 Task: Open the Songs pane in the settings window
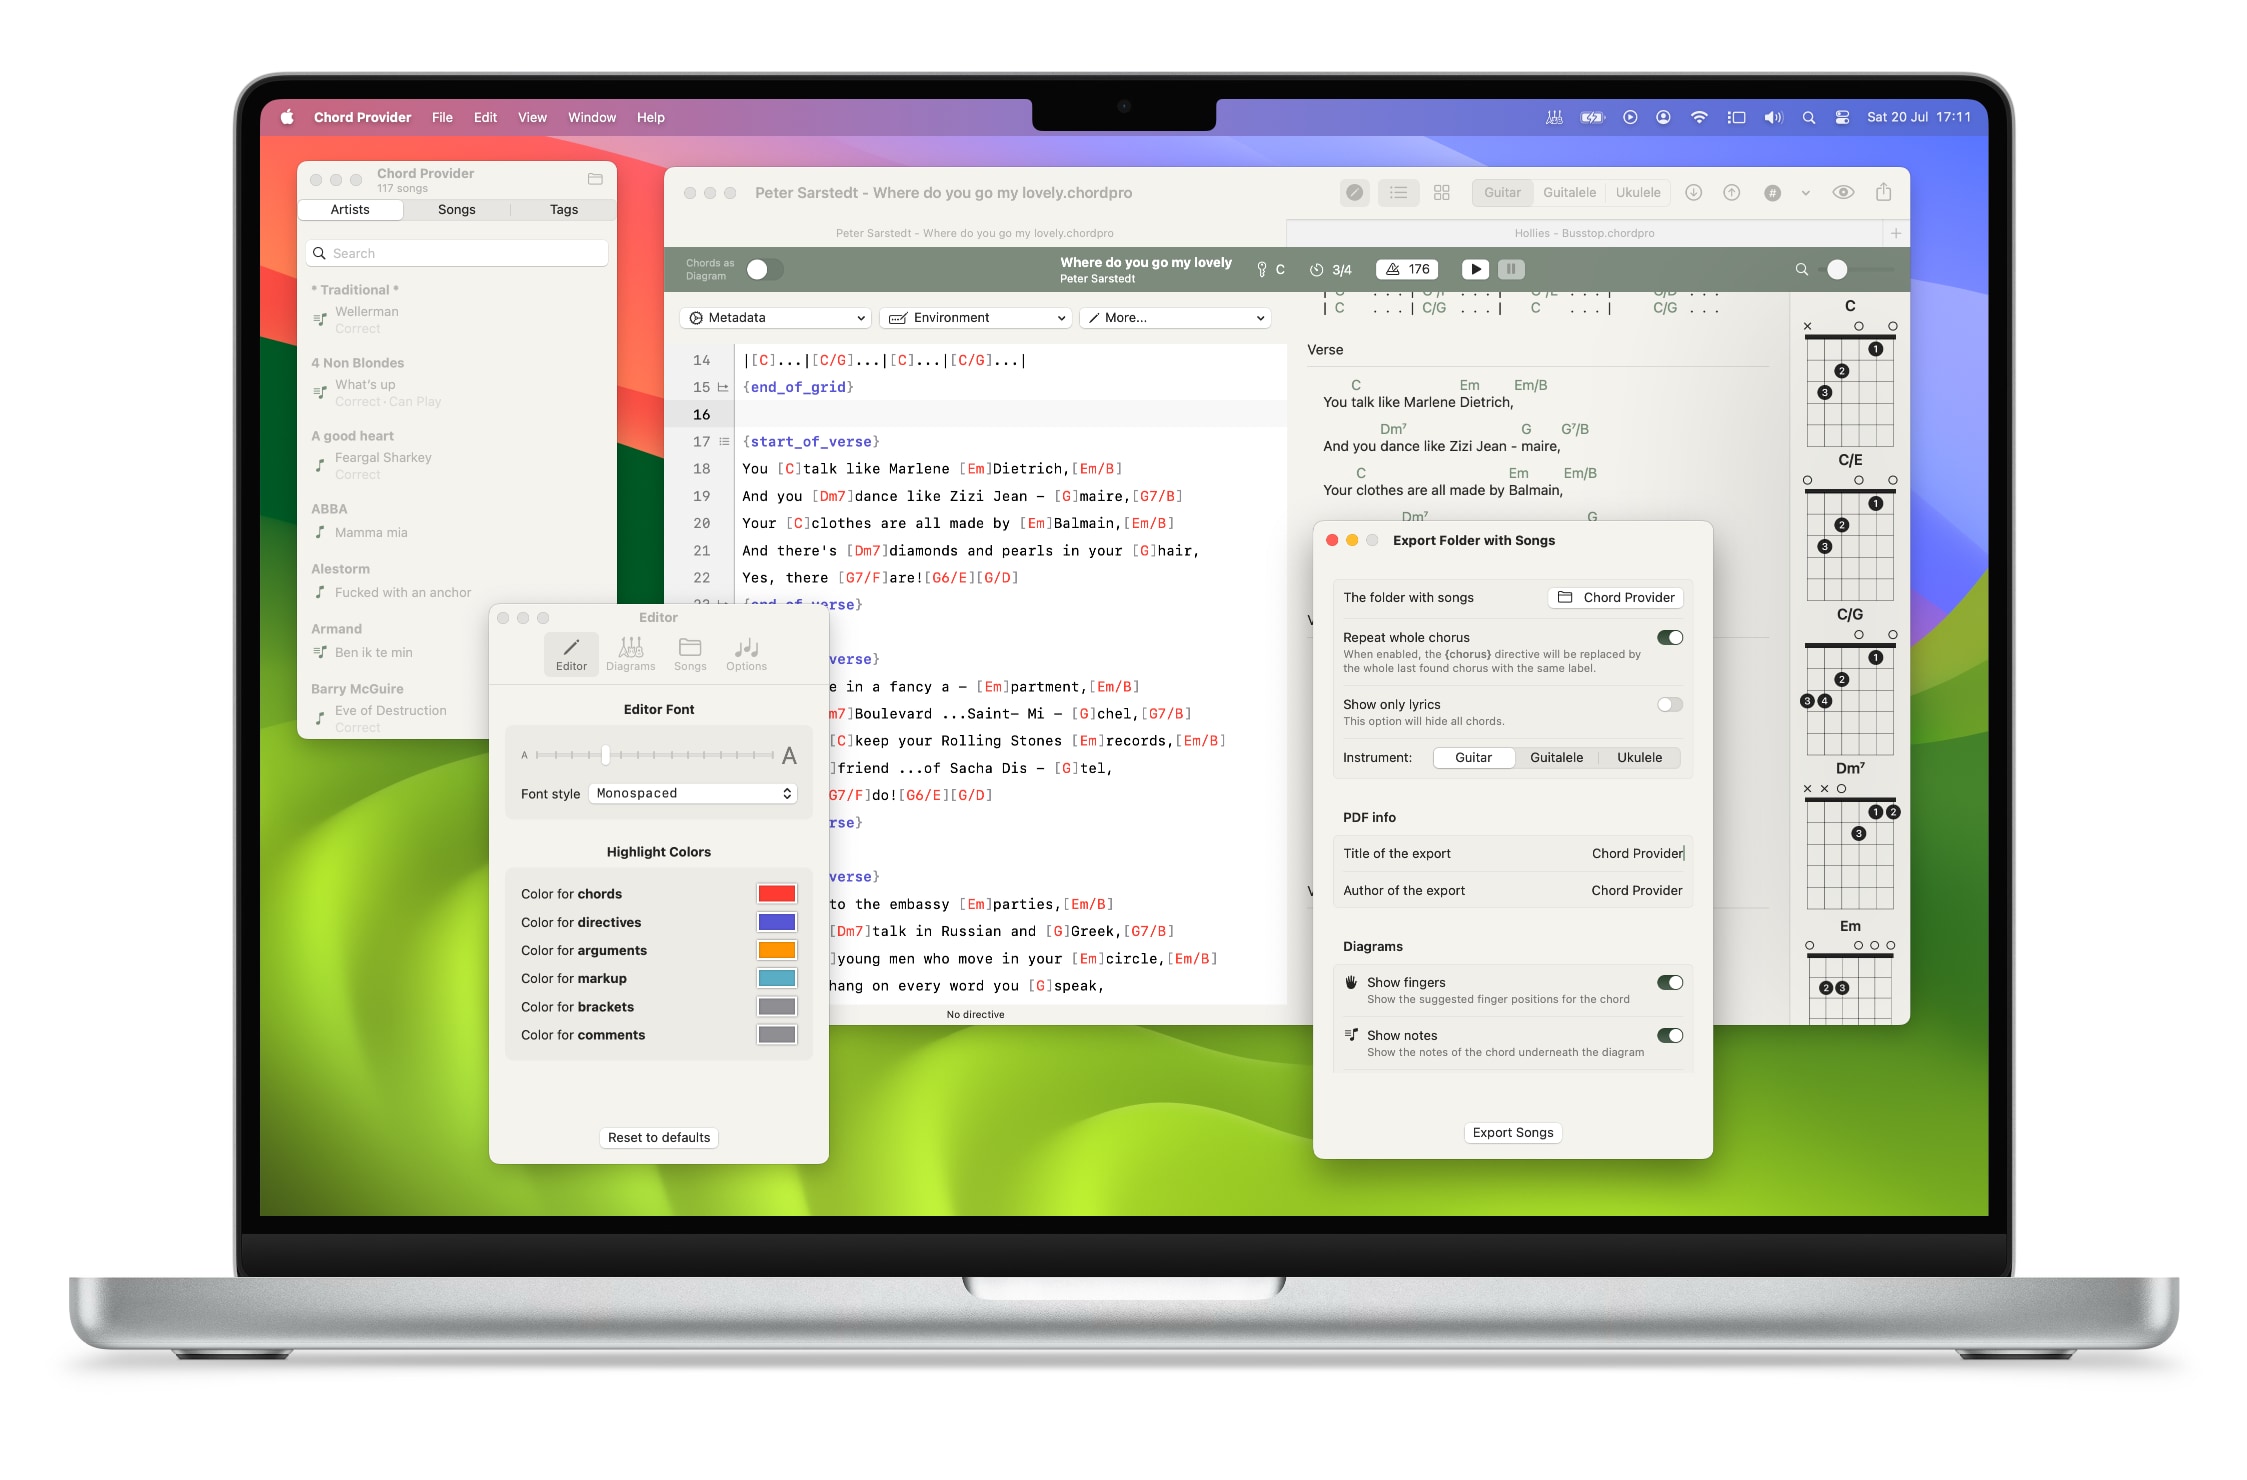click(690, 654)
